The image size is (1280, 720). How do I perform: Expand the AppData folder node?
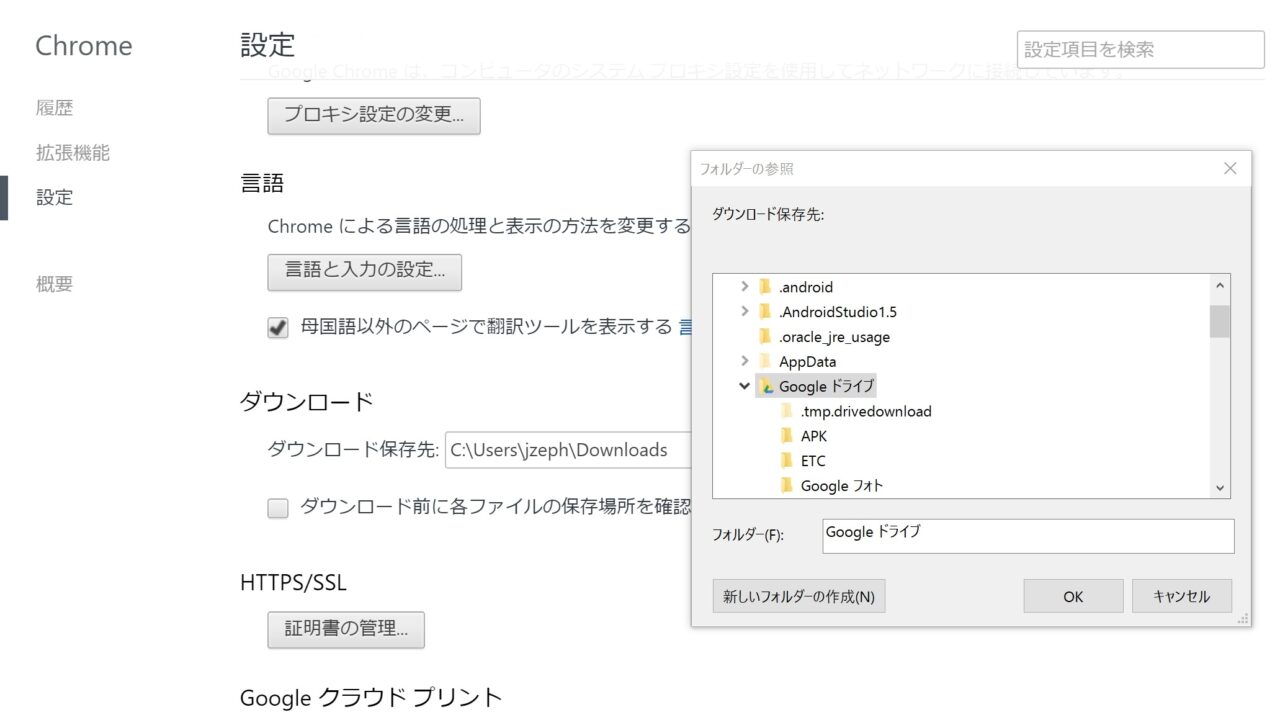click(744, 361)
